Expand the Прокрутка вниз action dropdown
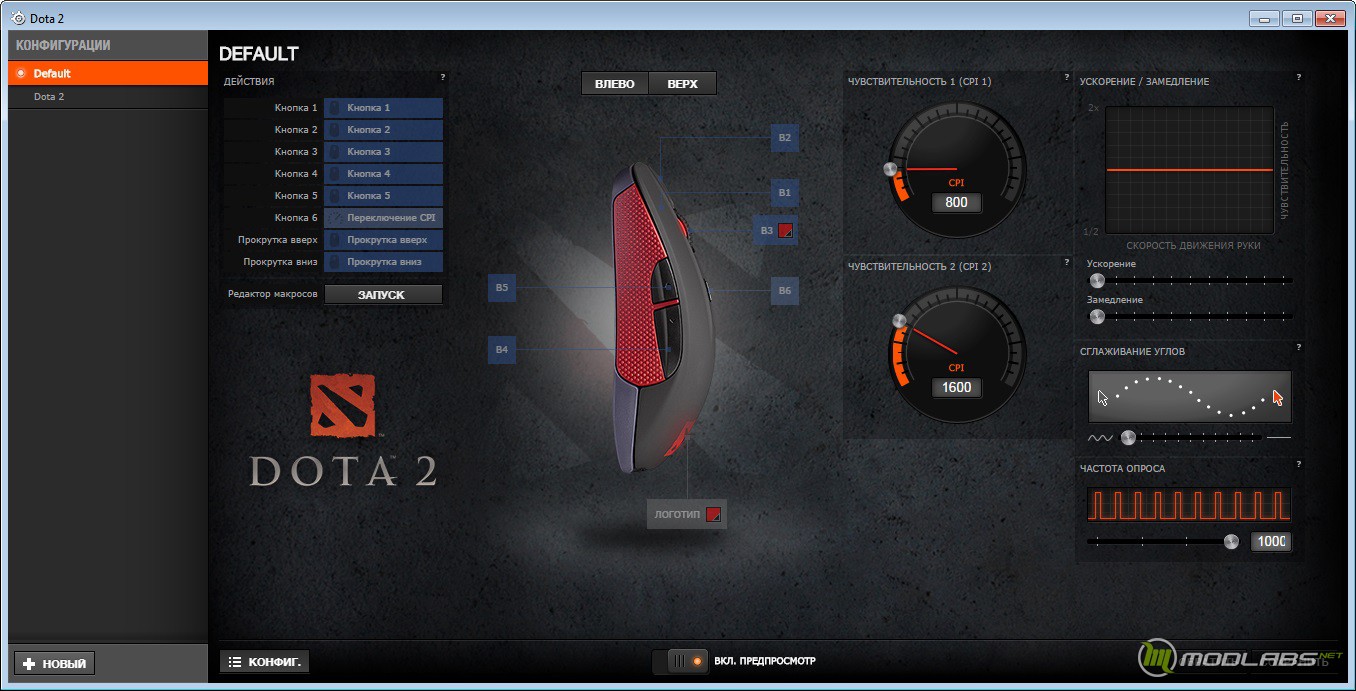Screen dimensions: 1356x691 (x=383, y=262)
